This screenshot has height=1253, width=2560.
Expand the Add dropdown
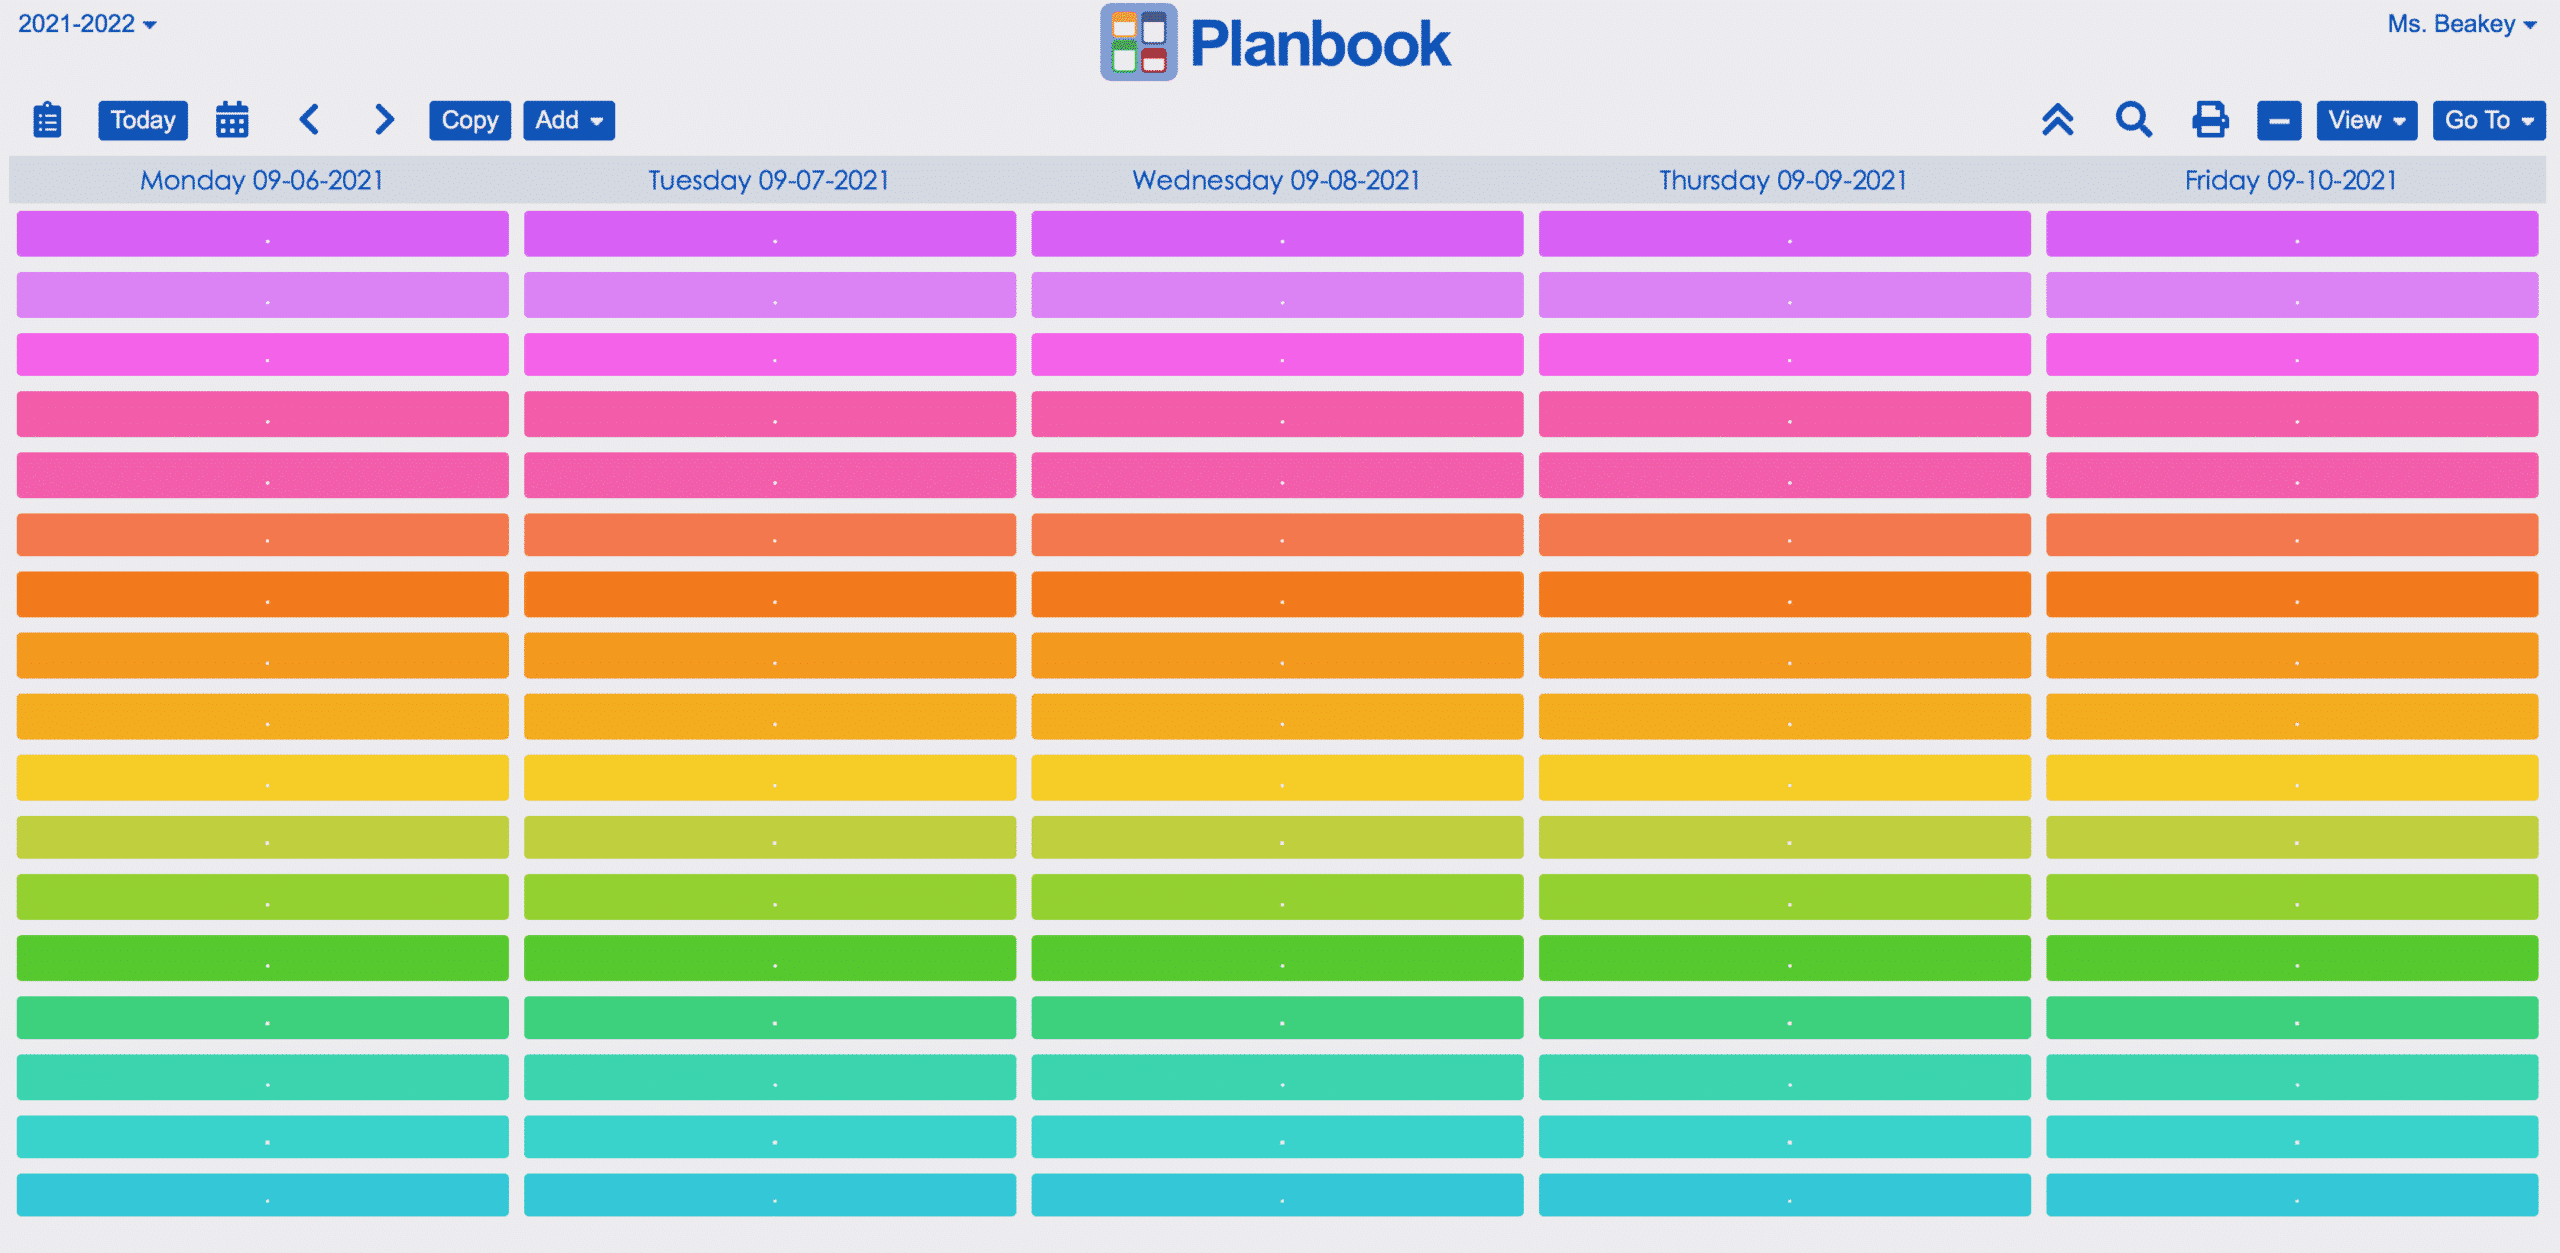569,121
